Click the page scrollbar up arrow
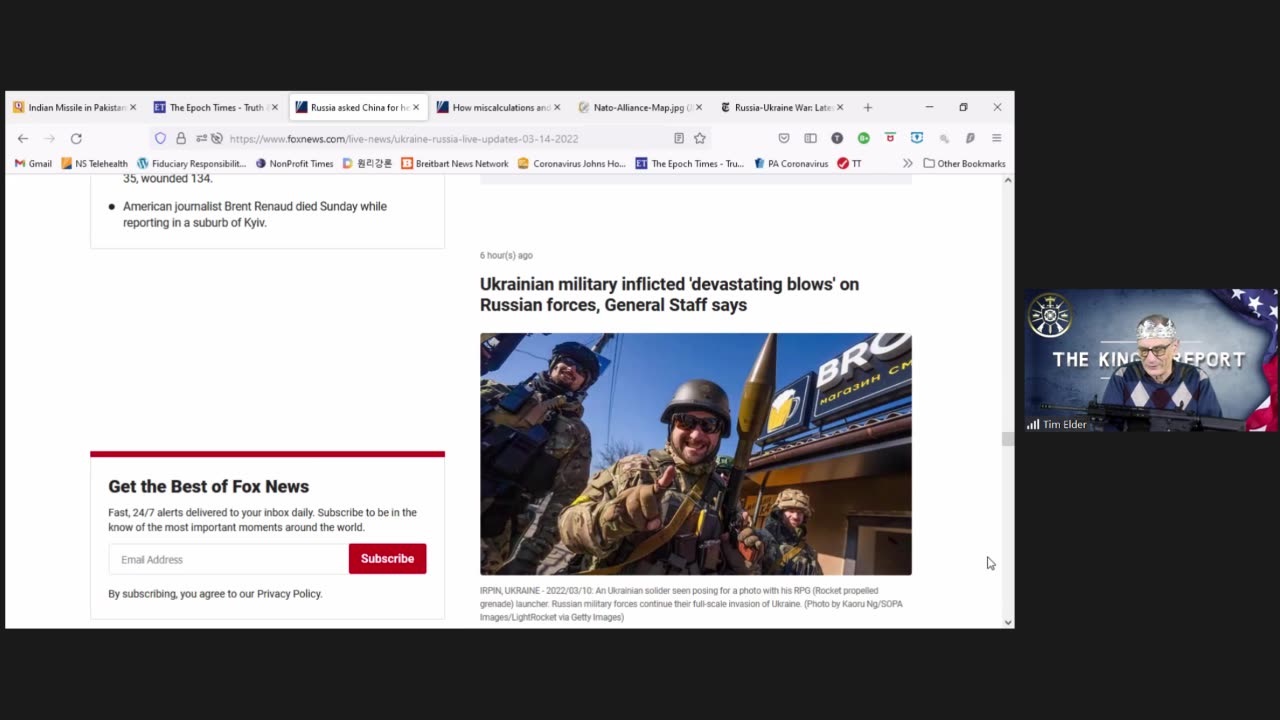This screenshot has height=720, width=1280. 1007,180
